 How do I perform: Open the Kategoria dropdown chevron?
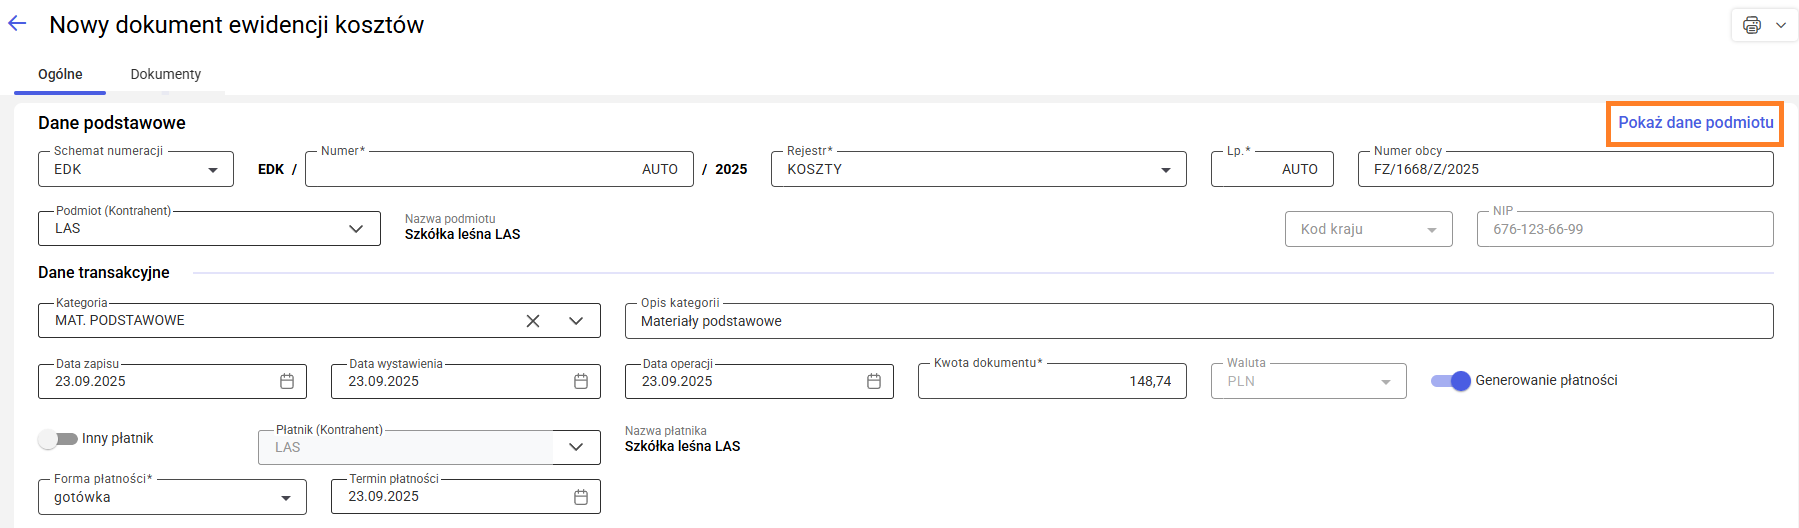pos(576,321)
